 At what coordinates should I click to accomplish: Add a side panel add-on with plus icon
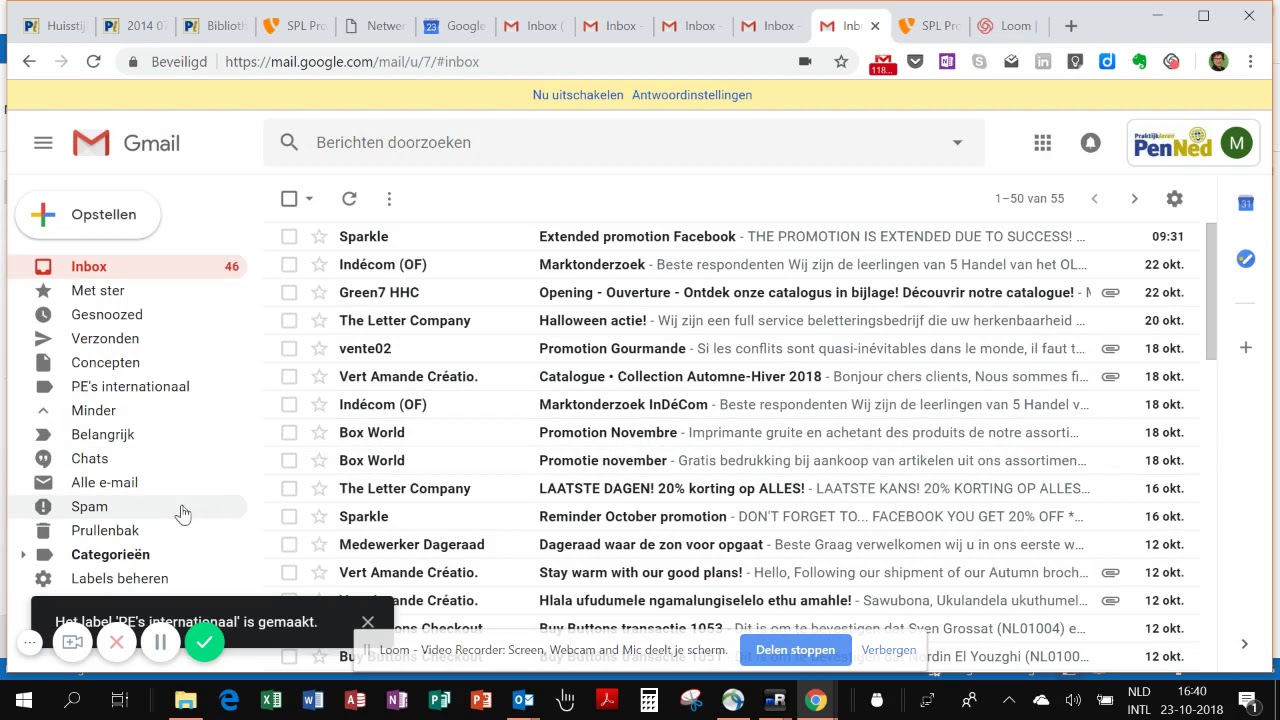(1245, 347)
